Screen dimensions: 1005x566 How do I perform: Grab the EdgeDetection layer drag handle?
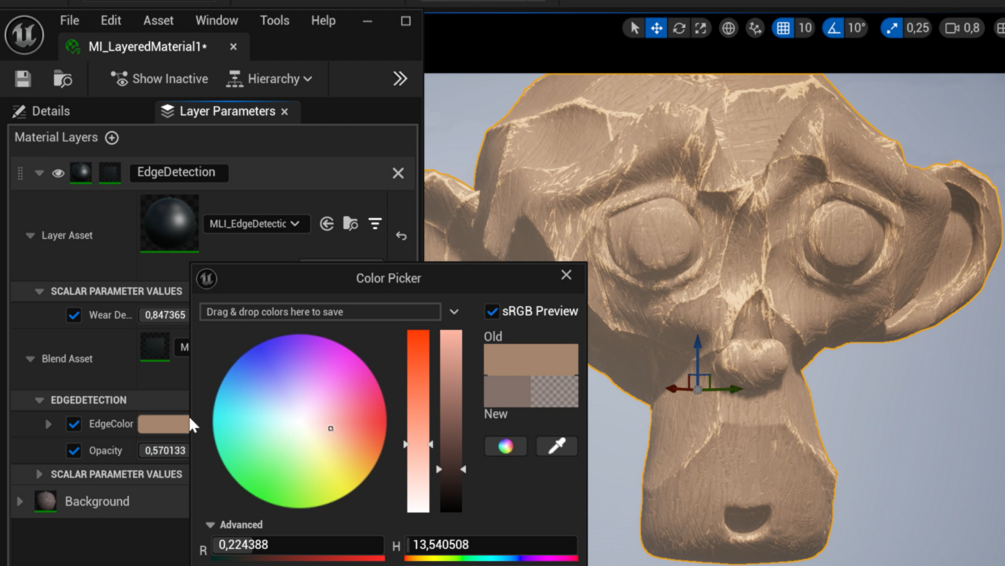click(20, 173)
